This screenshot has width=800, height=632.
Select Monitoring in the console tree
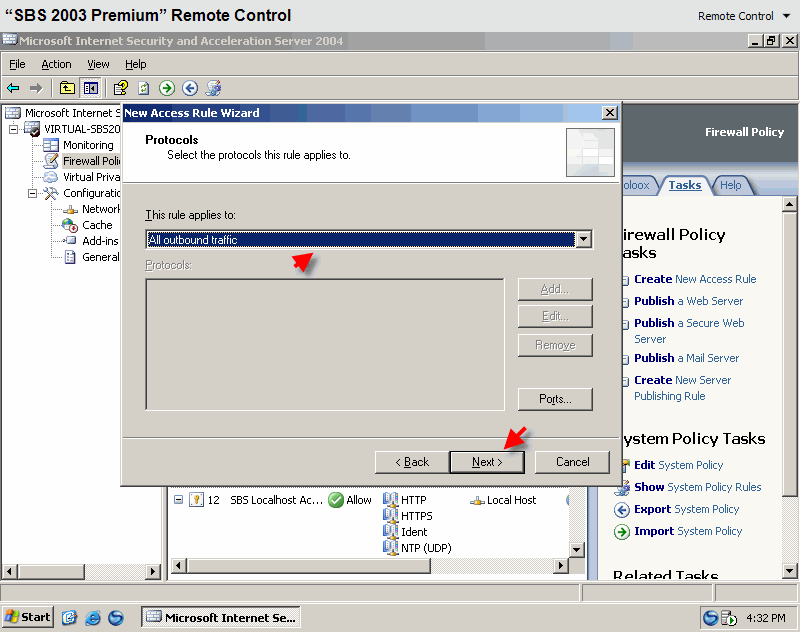pyautogui.click(x=88, y=145)
